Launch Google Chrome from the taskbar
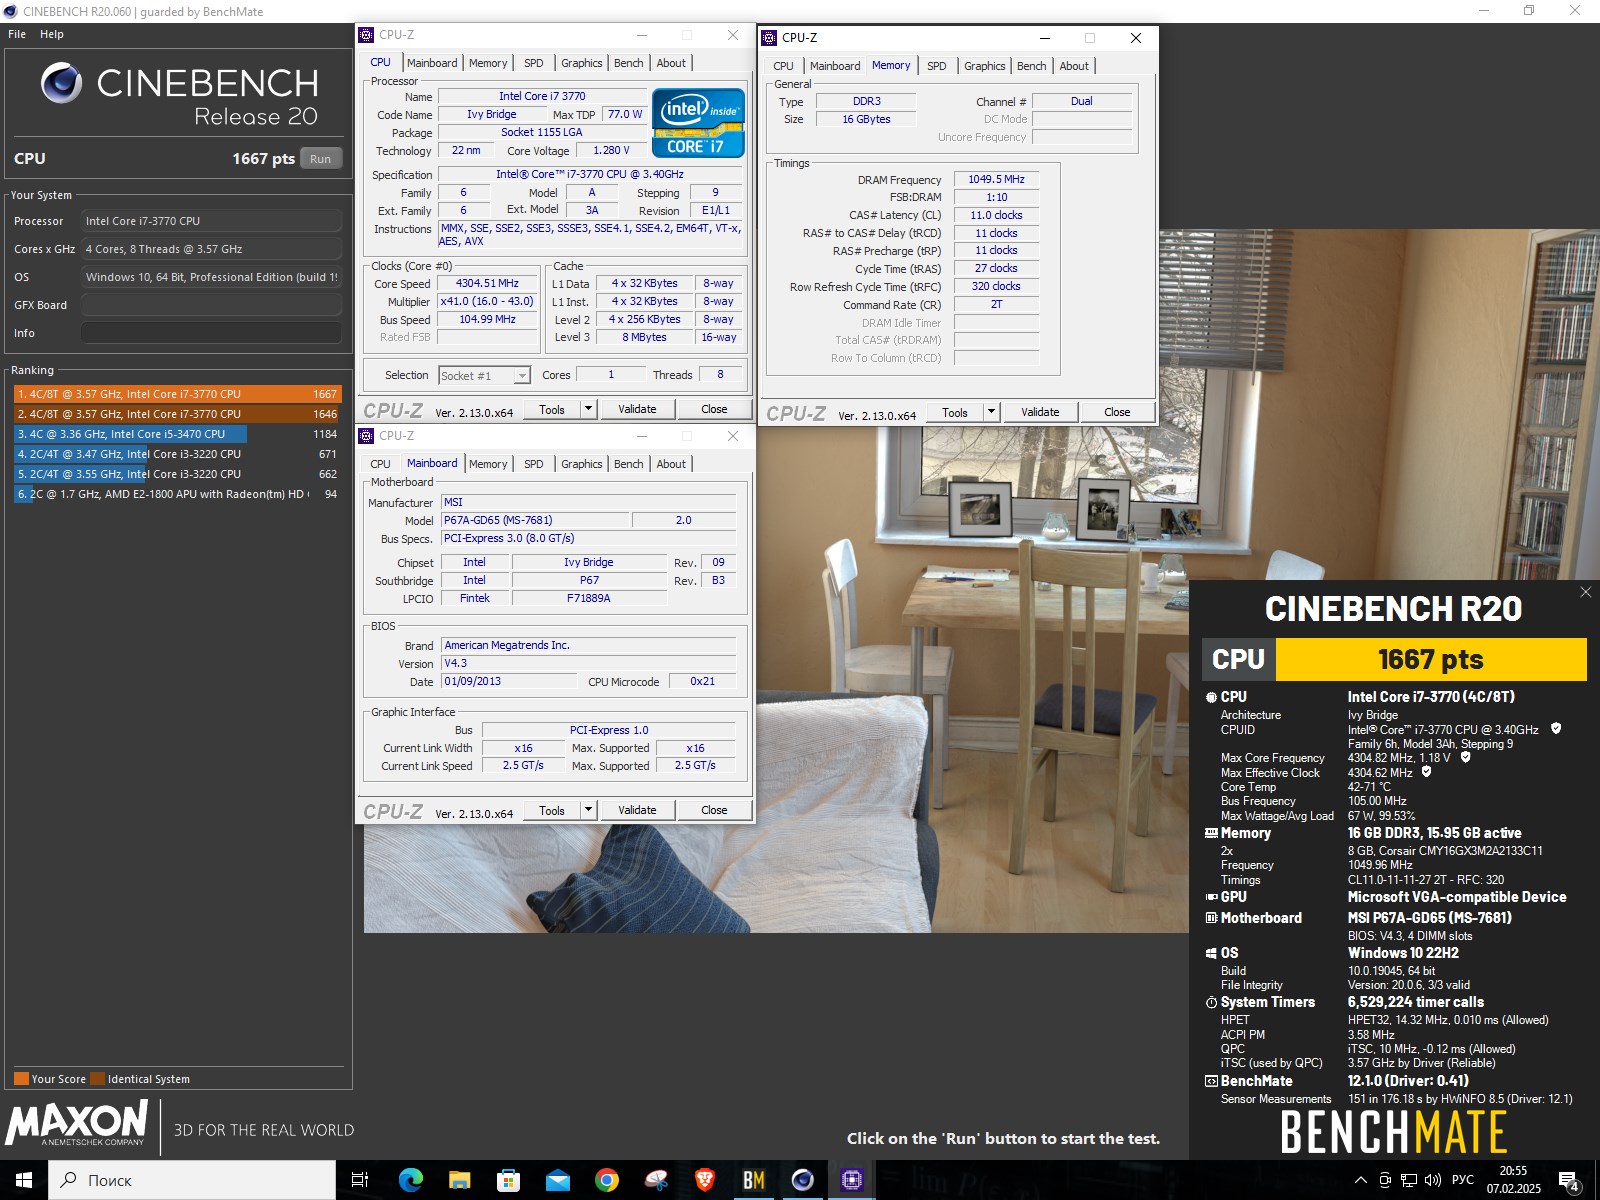This screenshot has height=1200, width=1600. 606,1180
